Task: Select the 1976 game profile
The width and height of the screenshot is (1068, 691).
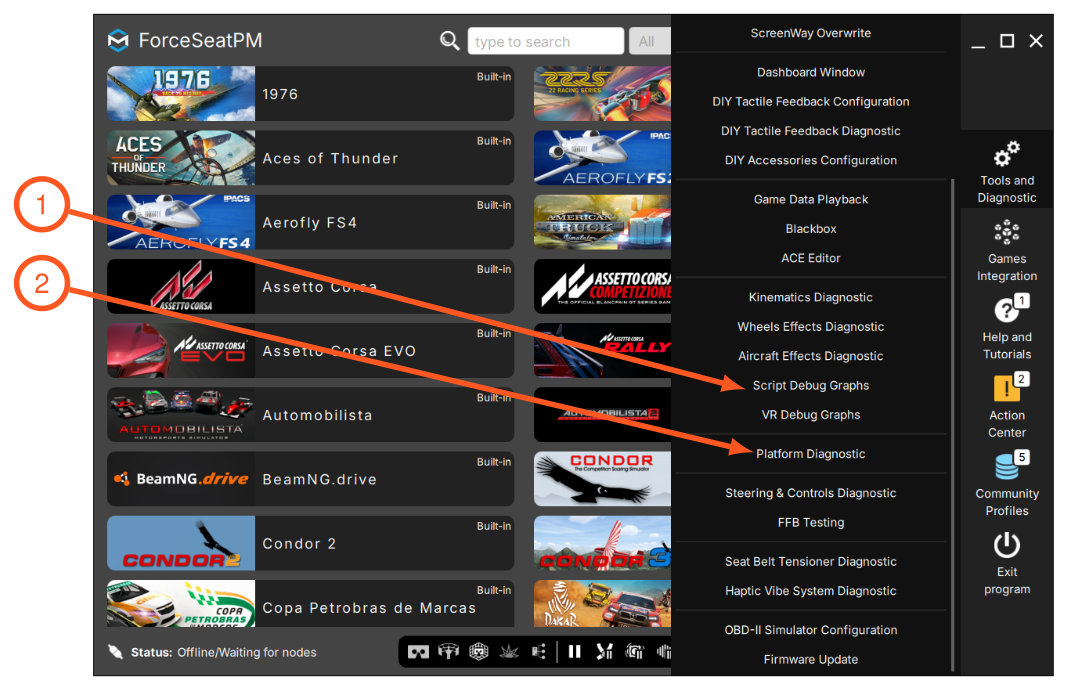Action: (x=311, y=93)
